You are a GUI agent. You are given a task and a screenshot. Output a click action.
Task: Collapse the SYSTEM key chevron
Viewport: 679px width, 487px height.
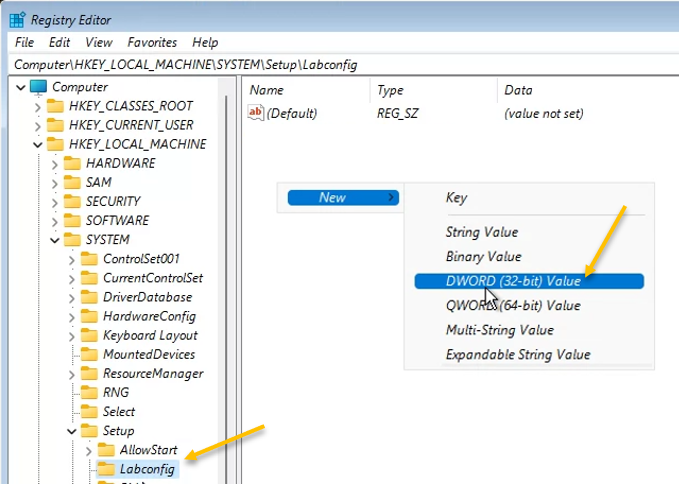[55, 240]
